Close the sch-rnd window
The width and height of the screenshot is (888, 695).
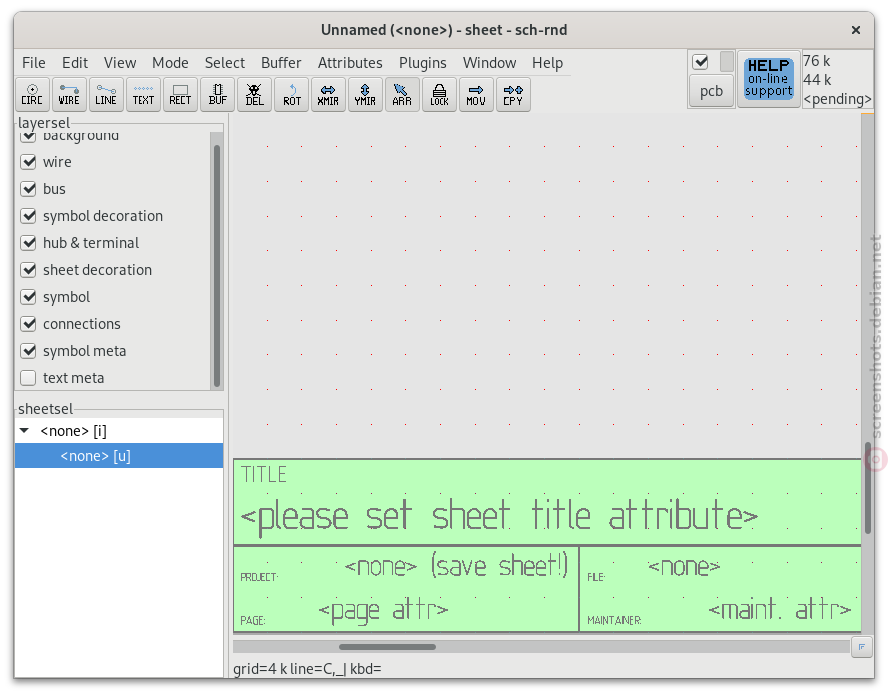click(856, 30)
